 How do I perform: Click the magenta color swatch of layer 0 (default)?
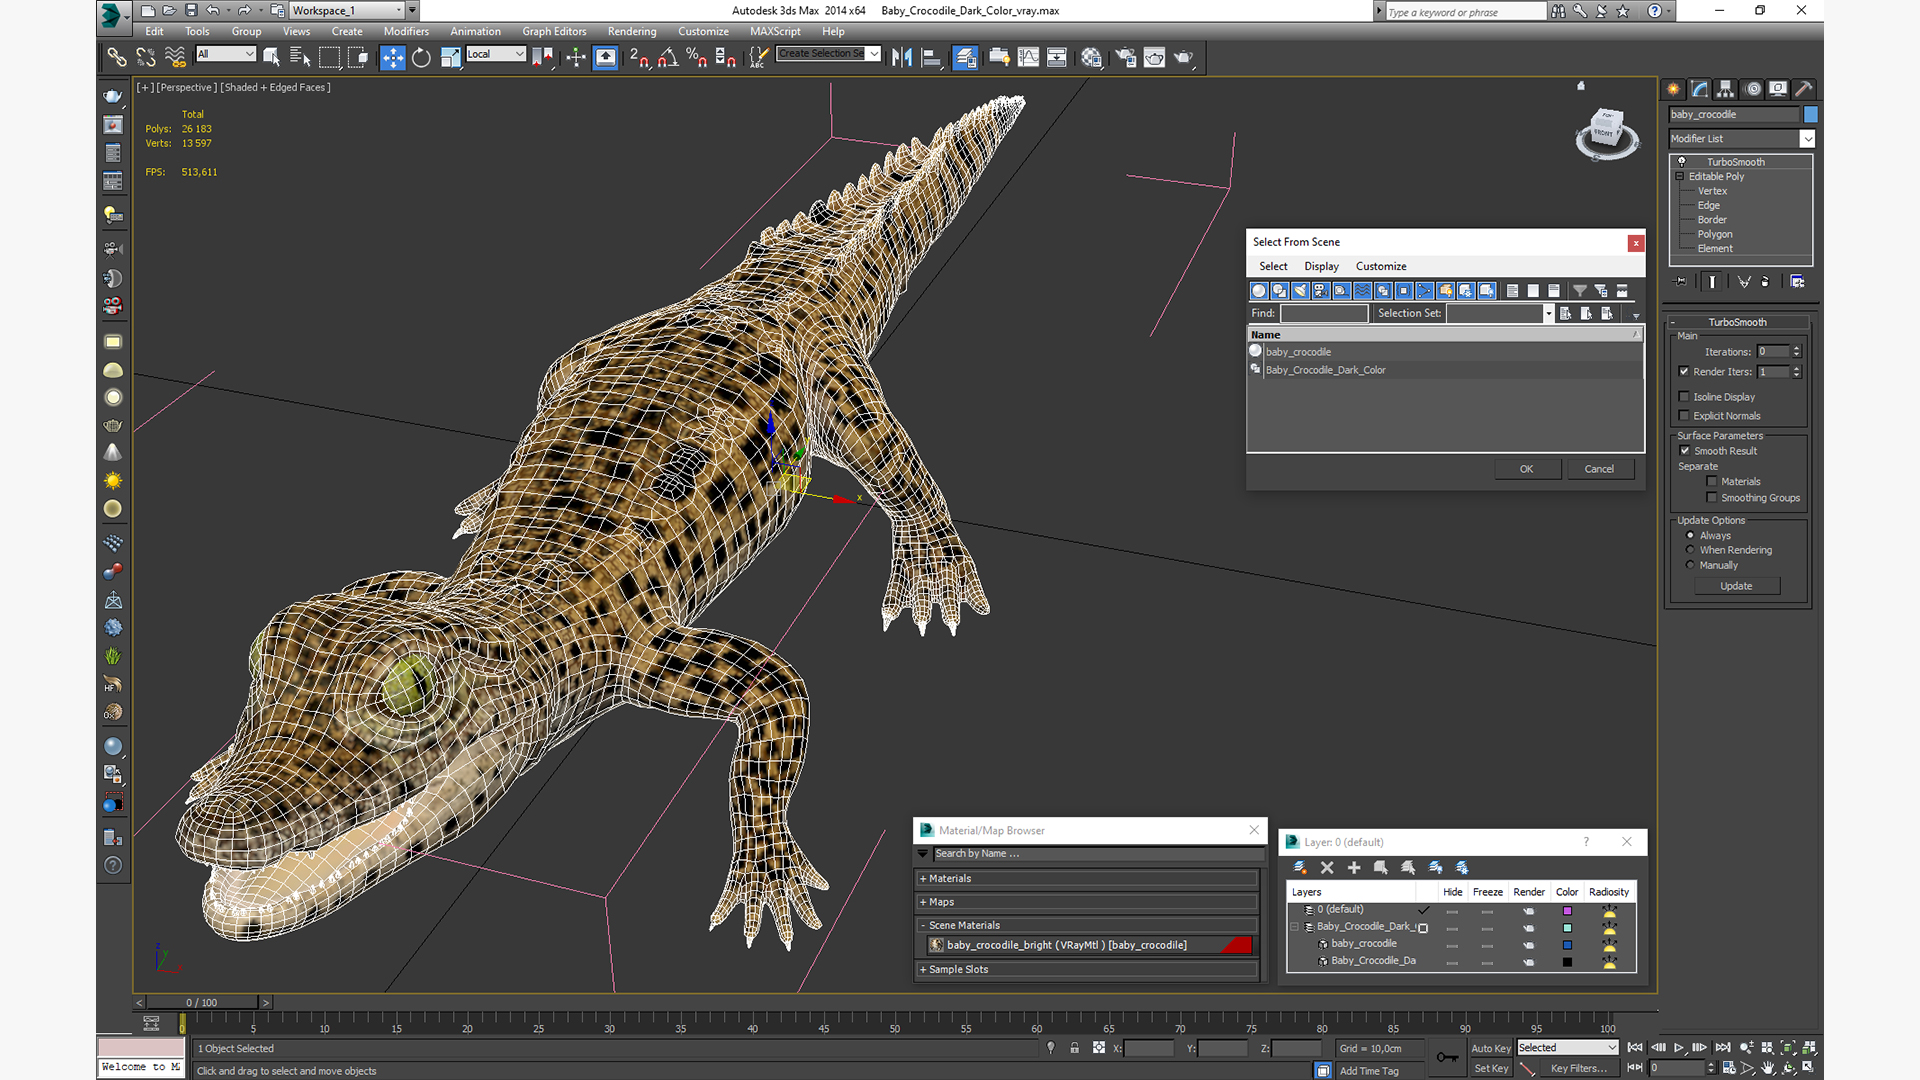click(1567, 911)
